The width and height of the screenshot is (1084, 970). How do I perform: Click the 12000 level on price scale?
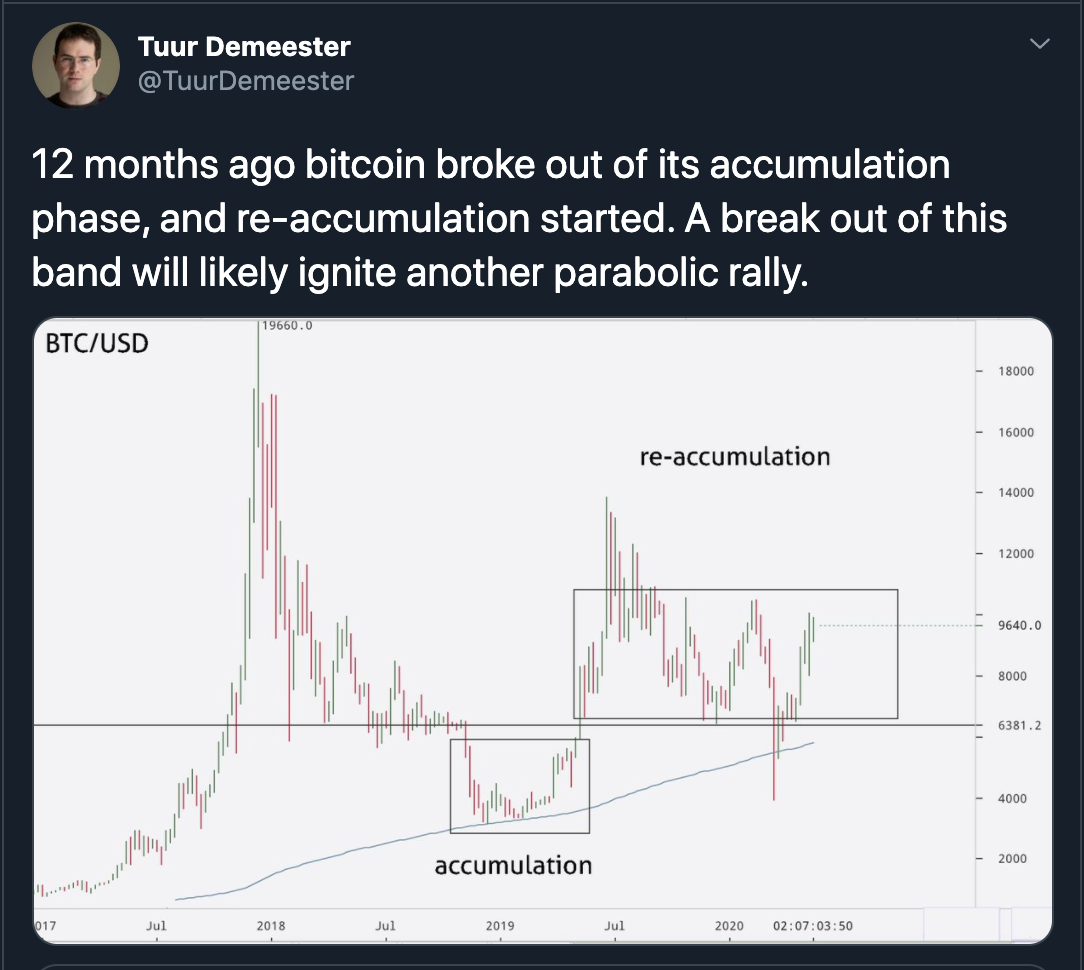[1016, 554]
